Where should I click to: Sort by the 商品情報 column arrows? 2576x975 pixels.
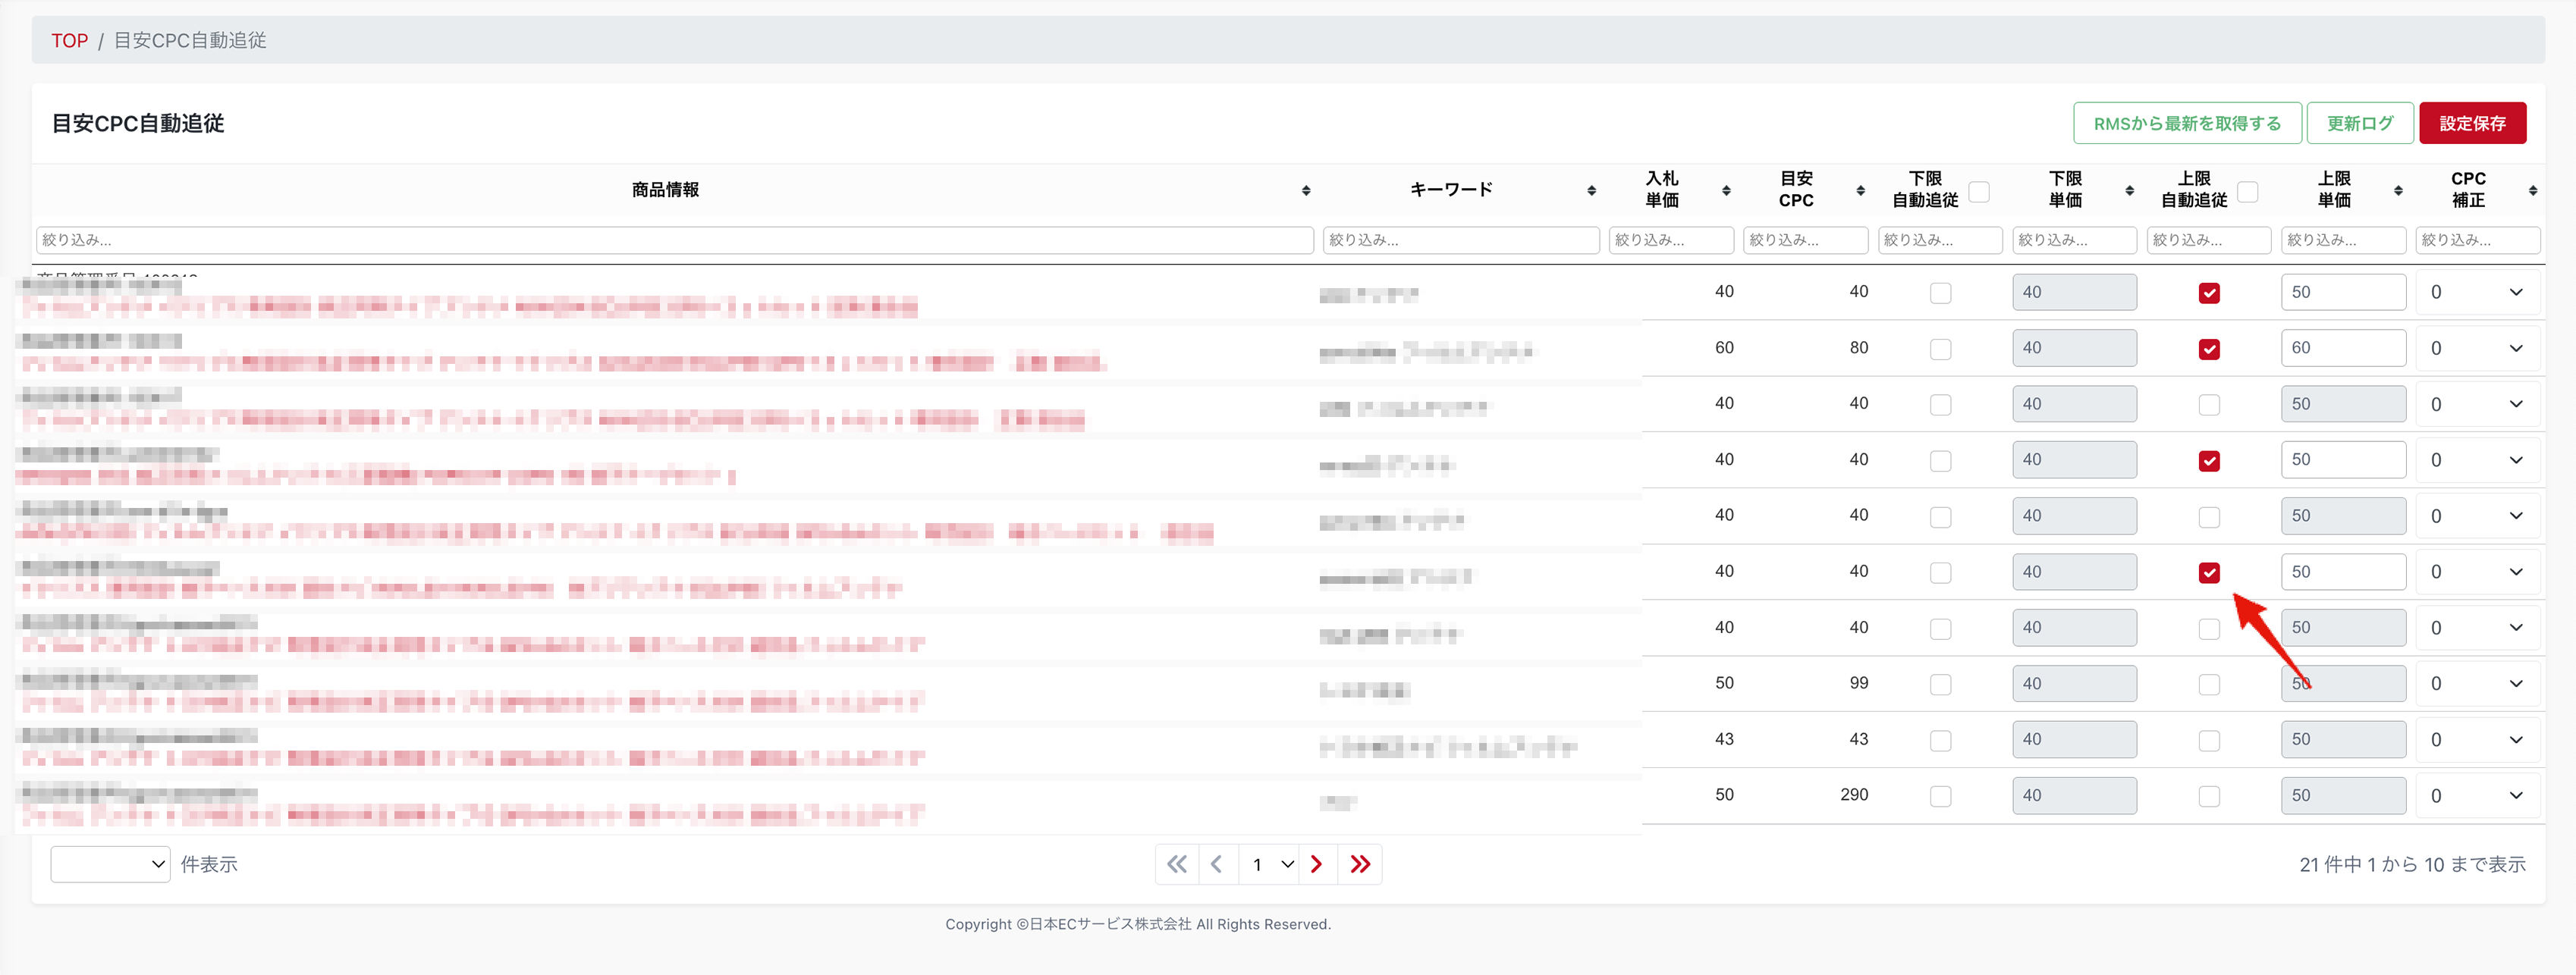pos(1306,190)
